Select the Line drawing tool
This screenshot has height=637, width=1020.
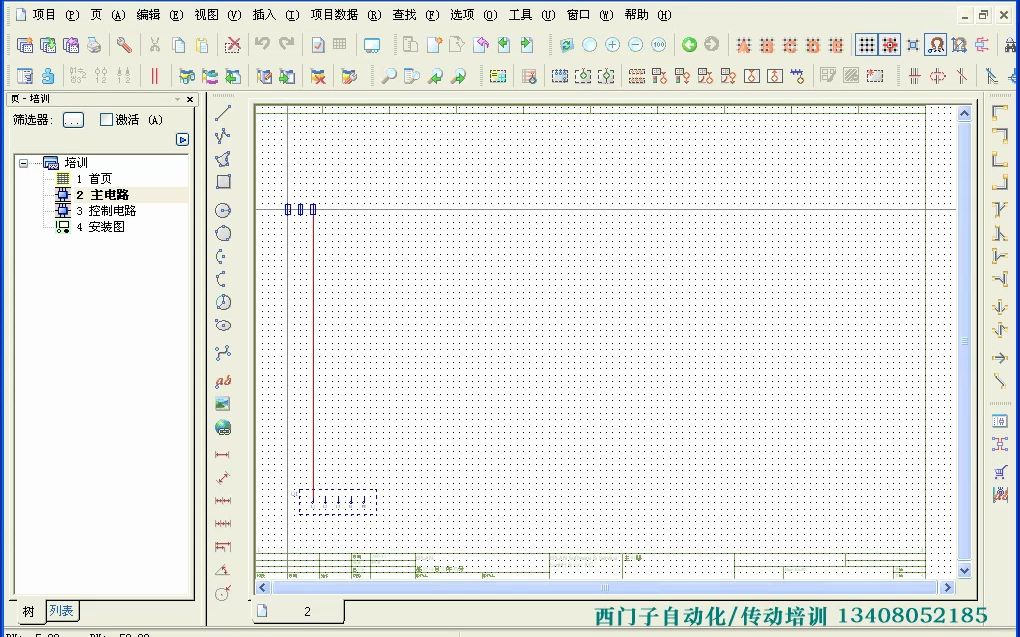point(223,113)
